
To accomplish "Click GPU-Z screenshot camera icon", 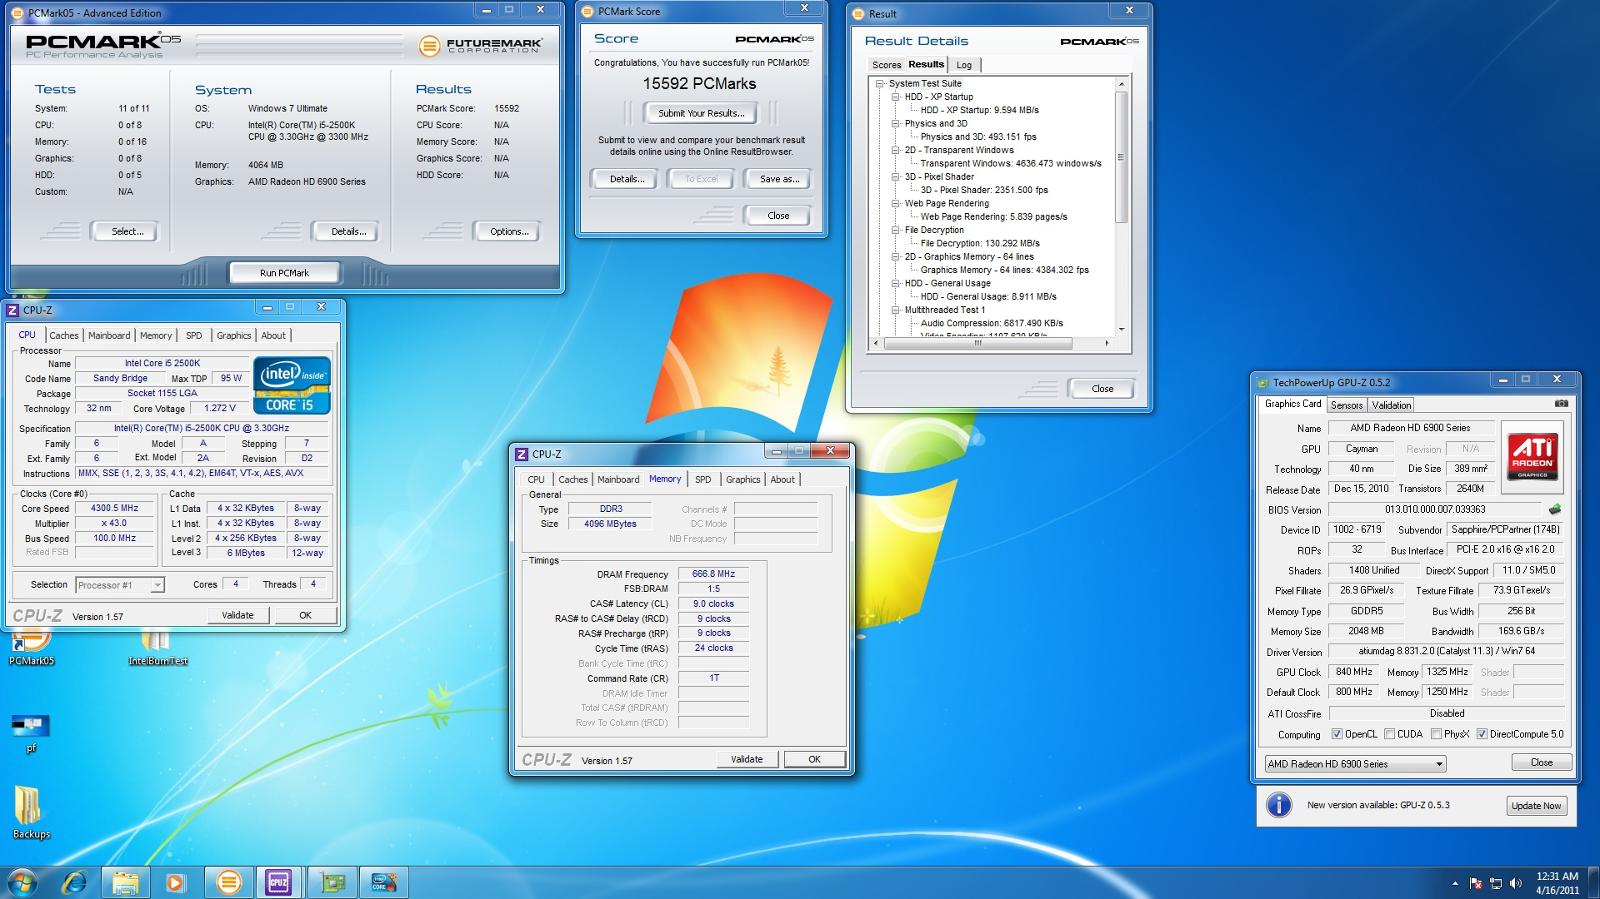I will (1561, 404).
